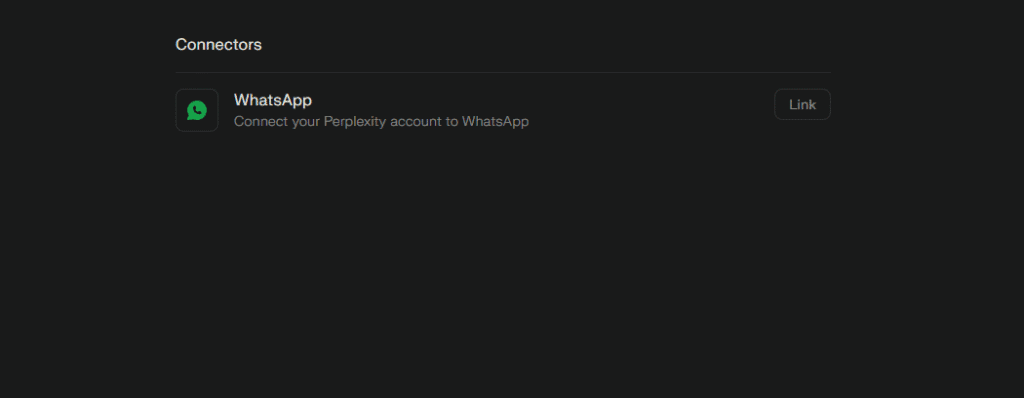Tap the rounded square WhatsApp icon box
Image resolution: width=1024 pixels, height=398 pixels.
pyautogui.click(x=197, y=110)
